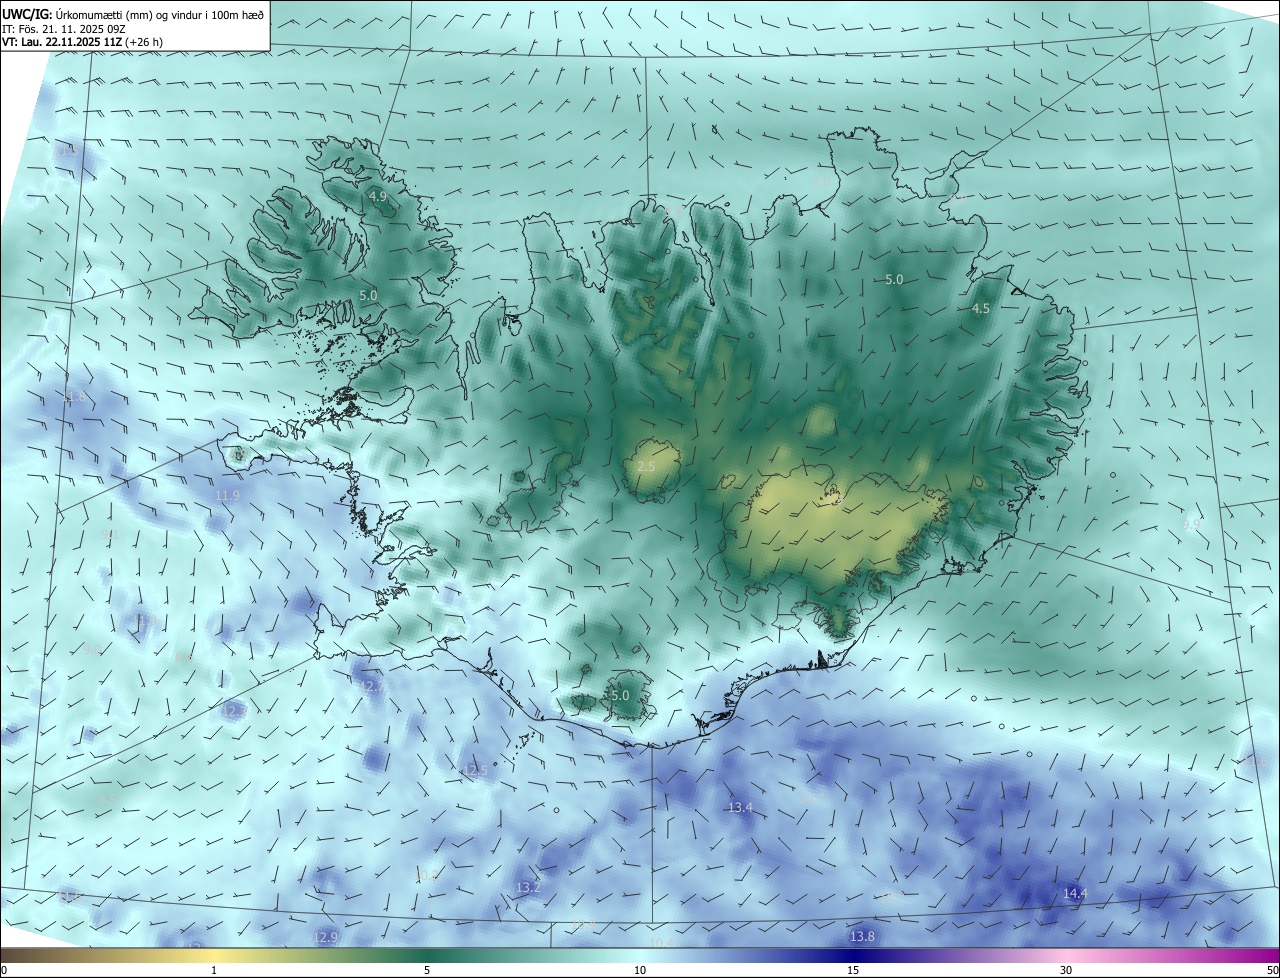Click the "14.4" value label
1280x978 pixels.
(x=1075, y=893)
